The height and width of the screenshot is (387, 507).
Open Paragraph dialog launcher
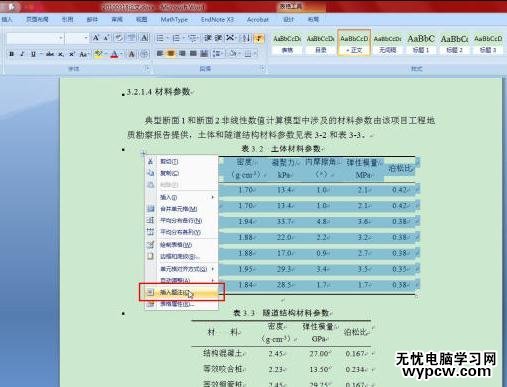[x=262, y=68]
